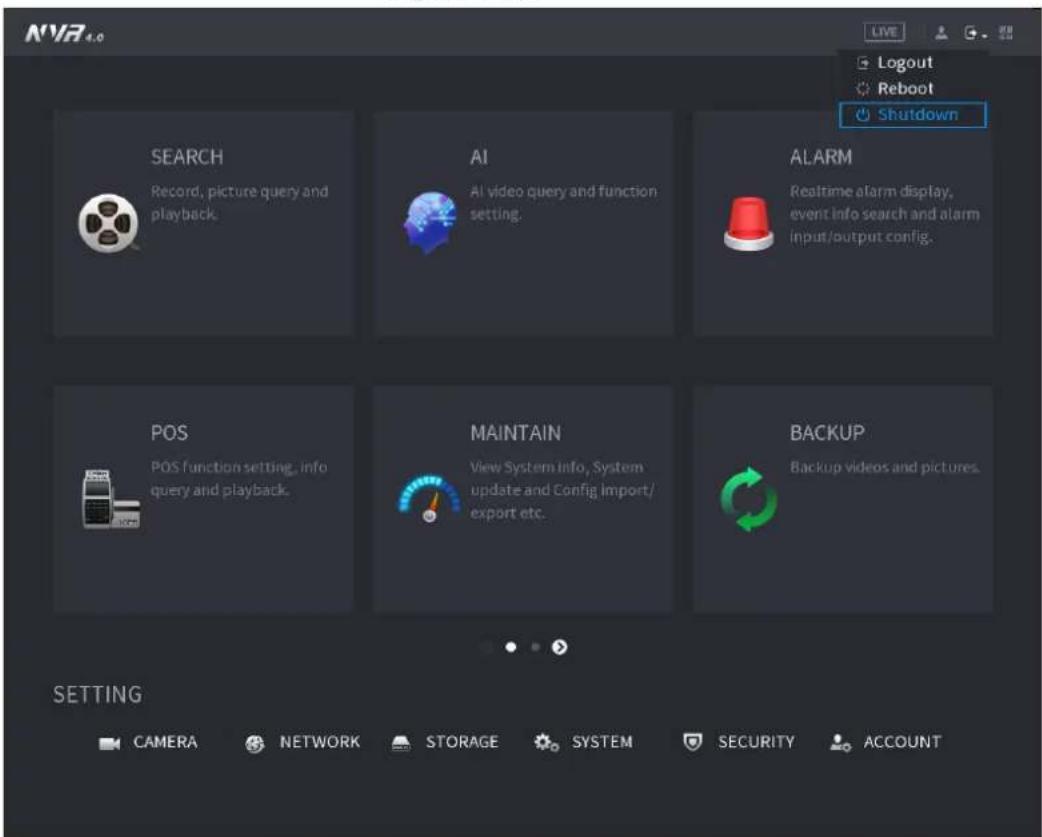Screen dimensions: 1042x837
Task: Click the POS tile title
Action: 169,433
